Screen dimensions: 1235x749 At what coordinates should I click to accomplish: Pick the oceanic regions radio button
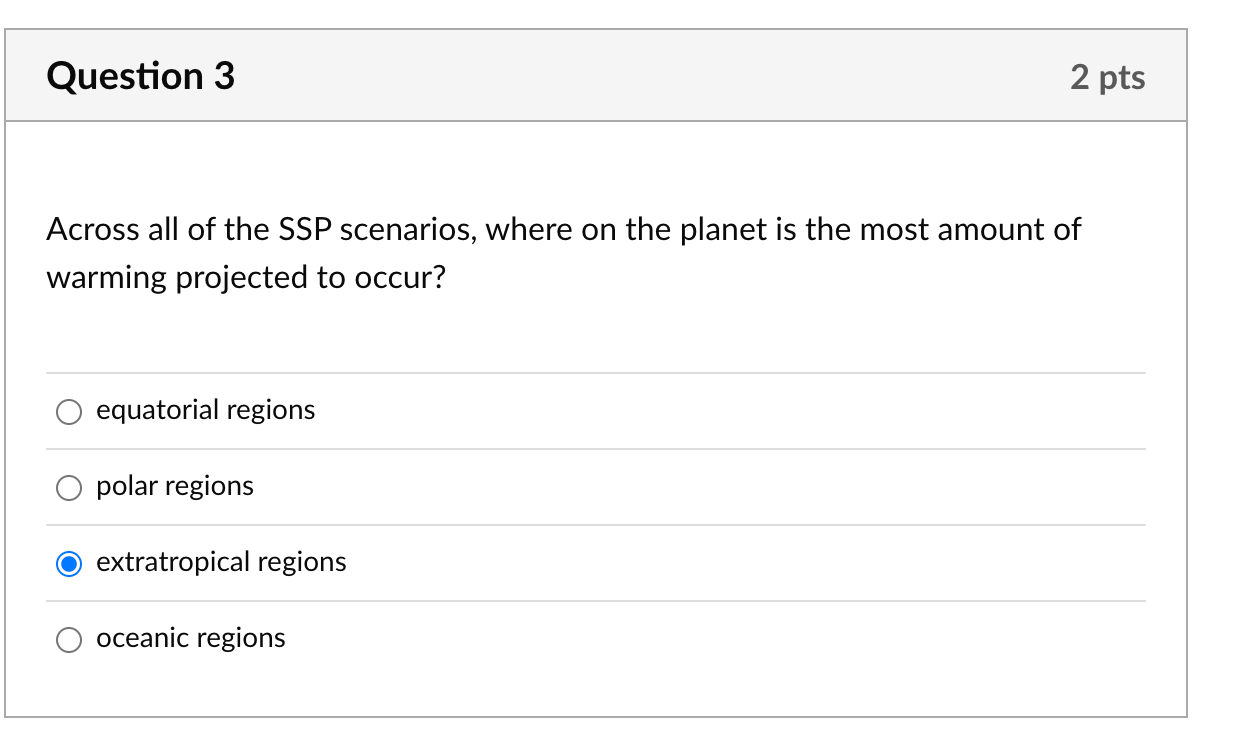tap(69, 640)
